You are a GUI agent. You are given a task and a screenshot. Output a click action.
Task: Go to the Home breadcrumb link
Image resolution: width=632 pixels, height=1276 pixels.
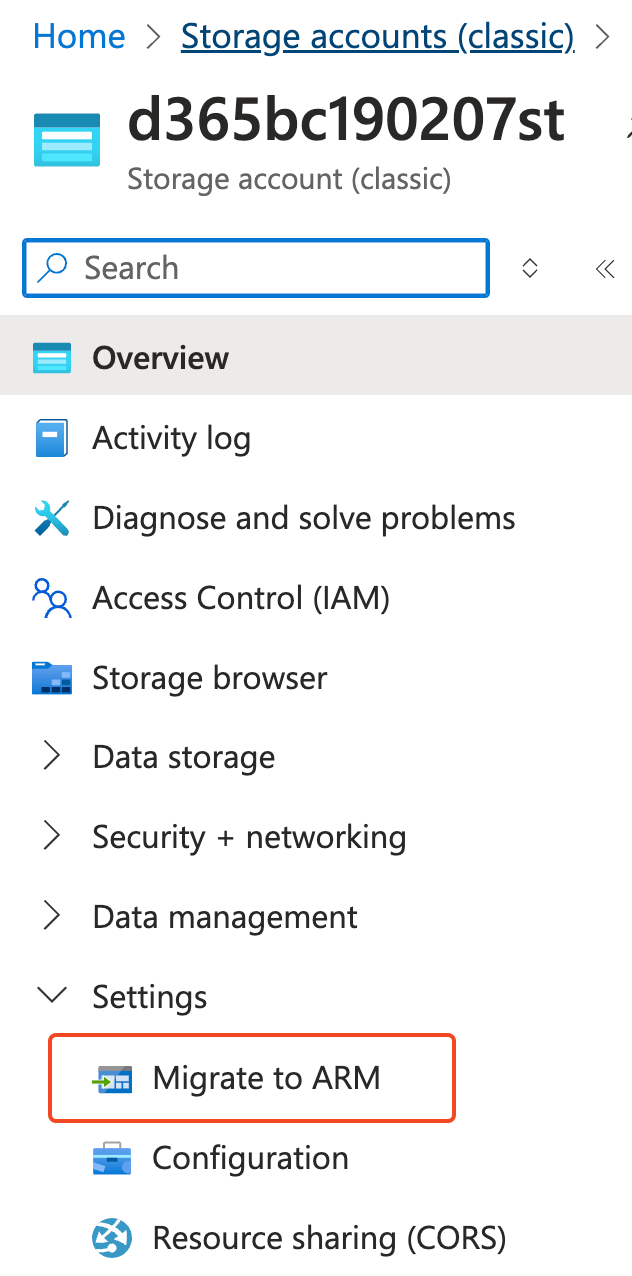click(79, 37)
